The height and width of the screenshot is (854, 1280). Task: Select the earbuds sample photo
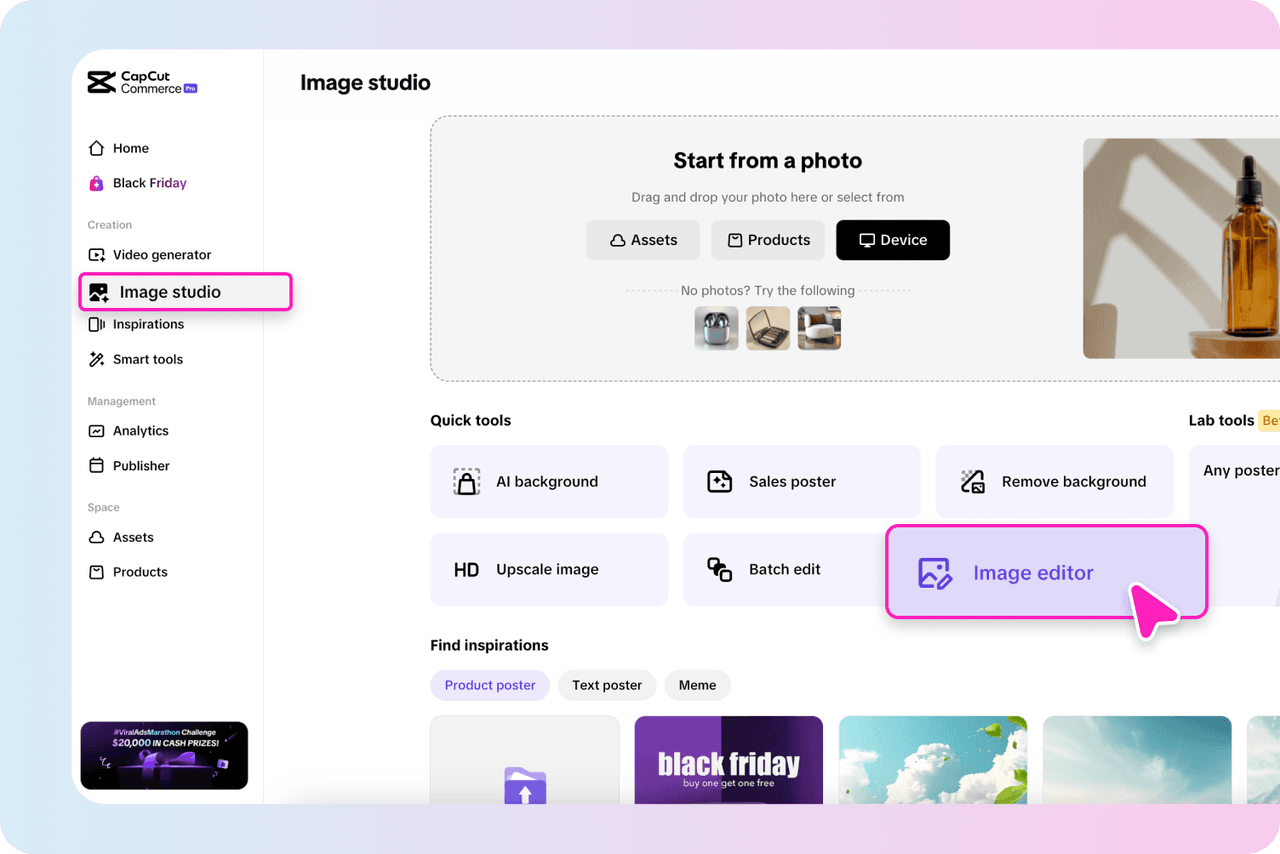pyautogui.click(x=716, y=328)
